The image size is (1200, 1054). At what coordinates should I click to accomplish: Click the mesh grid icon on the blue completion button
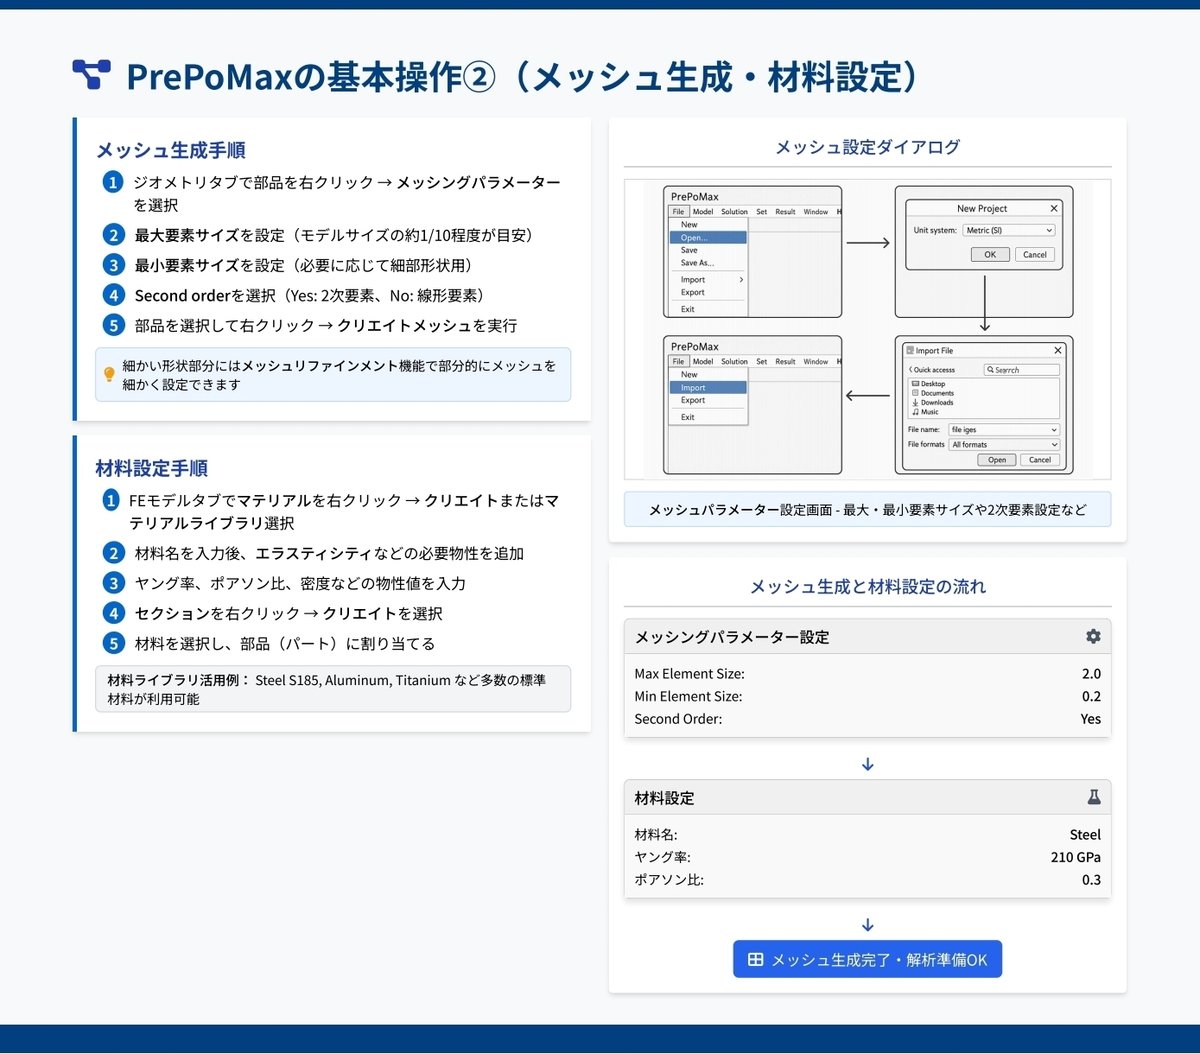click(x=757, y=958)
